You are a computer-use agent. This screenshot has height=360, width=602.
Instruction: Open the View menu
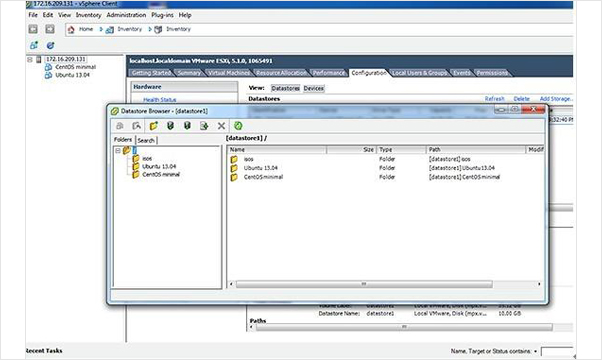tap(64, 15)
